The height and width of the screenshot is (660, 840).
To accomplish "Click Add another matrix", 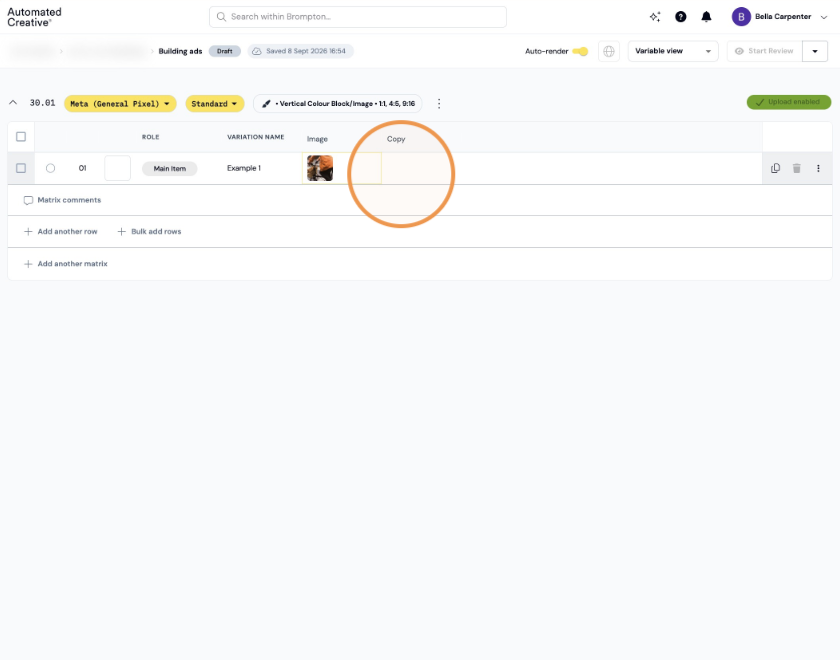I will [x=66, y=264].
